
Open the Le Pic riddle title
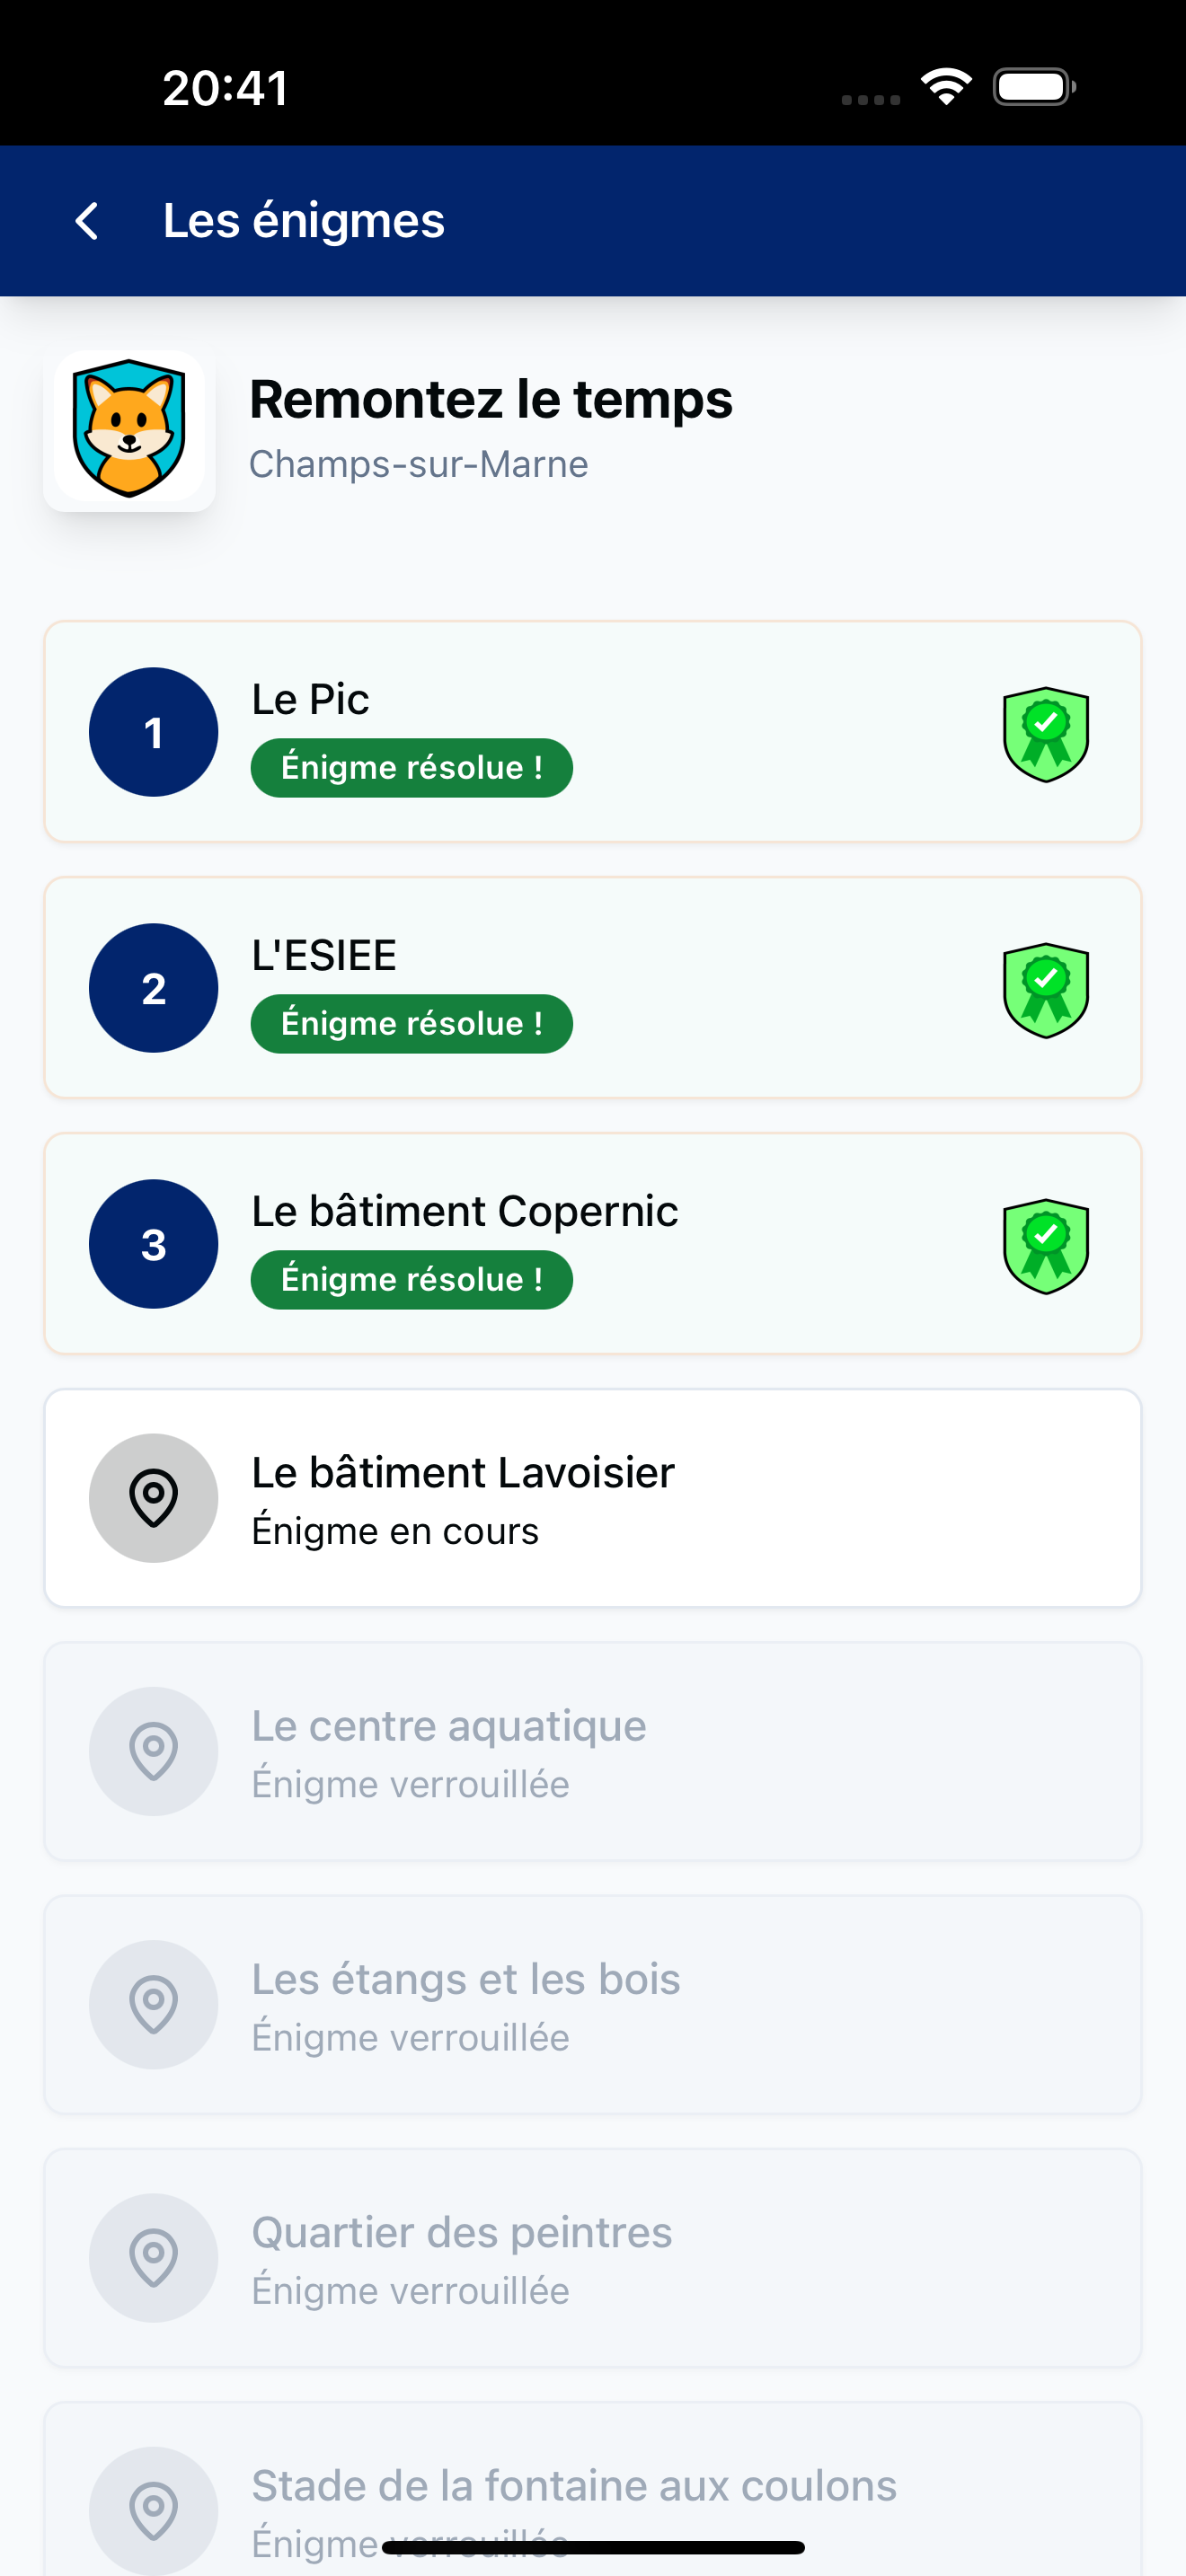pos(310,699)
